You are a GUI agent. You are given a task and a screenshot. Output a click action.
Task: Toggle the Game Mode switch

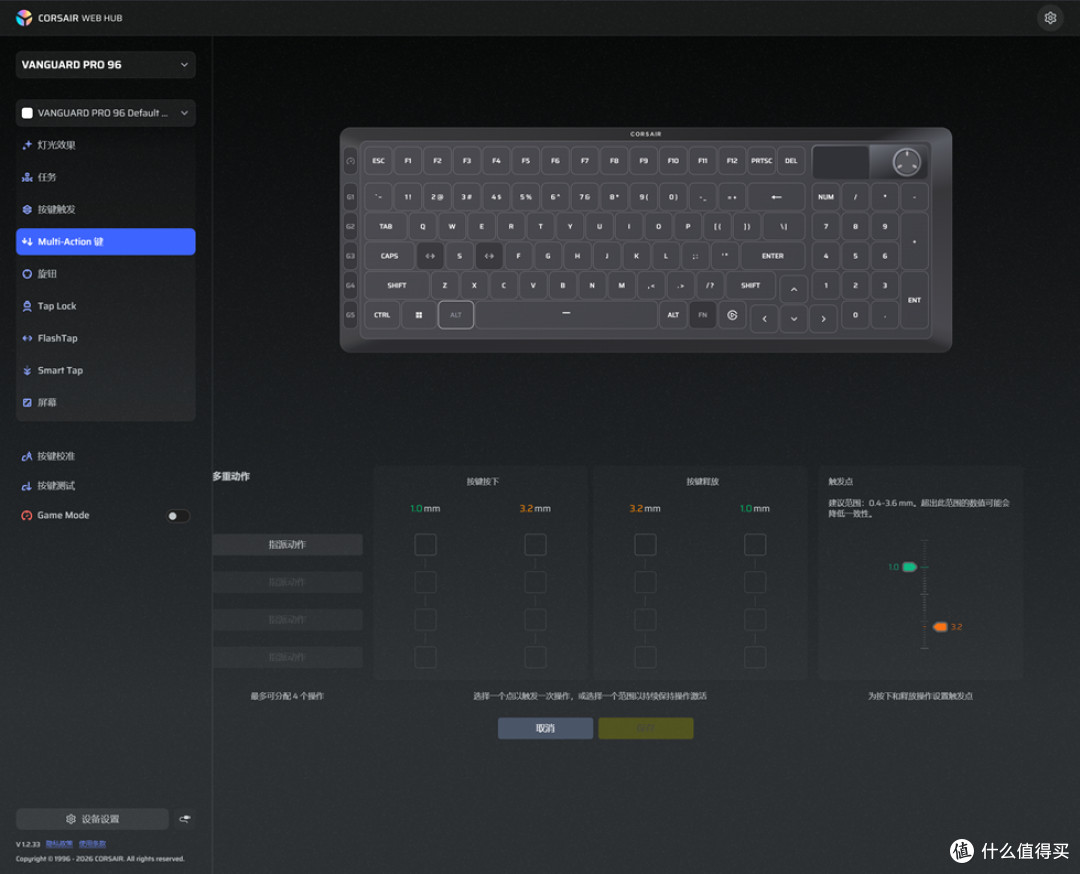(178, 516)
